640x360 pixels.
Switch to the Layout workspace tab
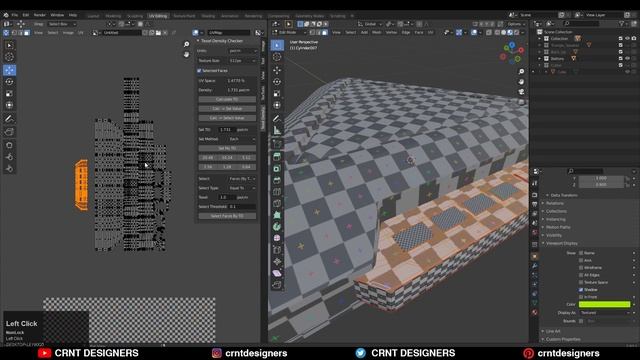pos(93,16)
